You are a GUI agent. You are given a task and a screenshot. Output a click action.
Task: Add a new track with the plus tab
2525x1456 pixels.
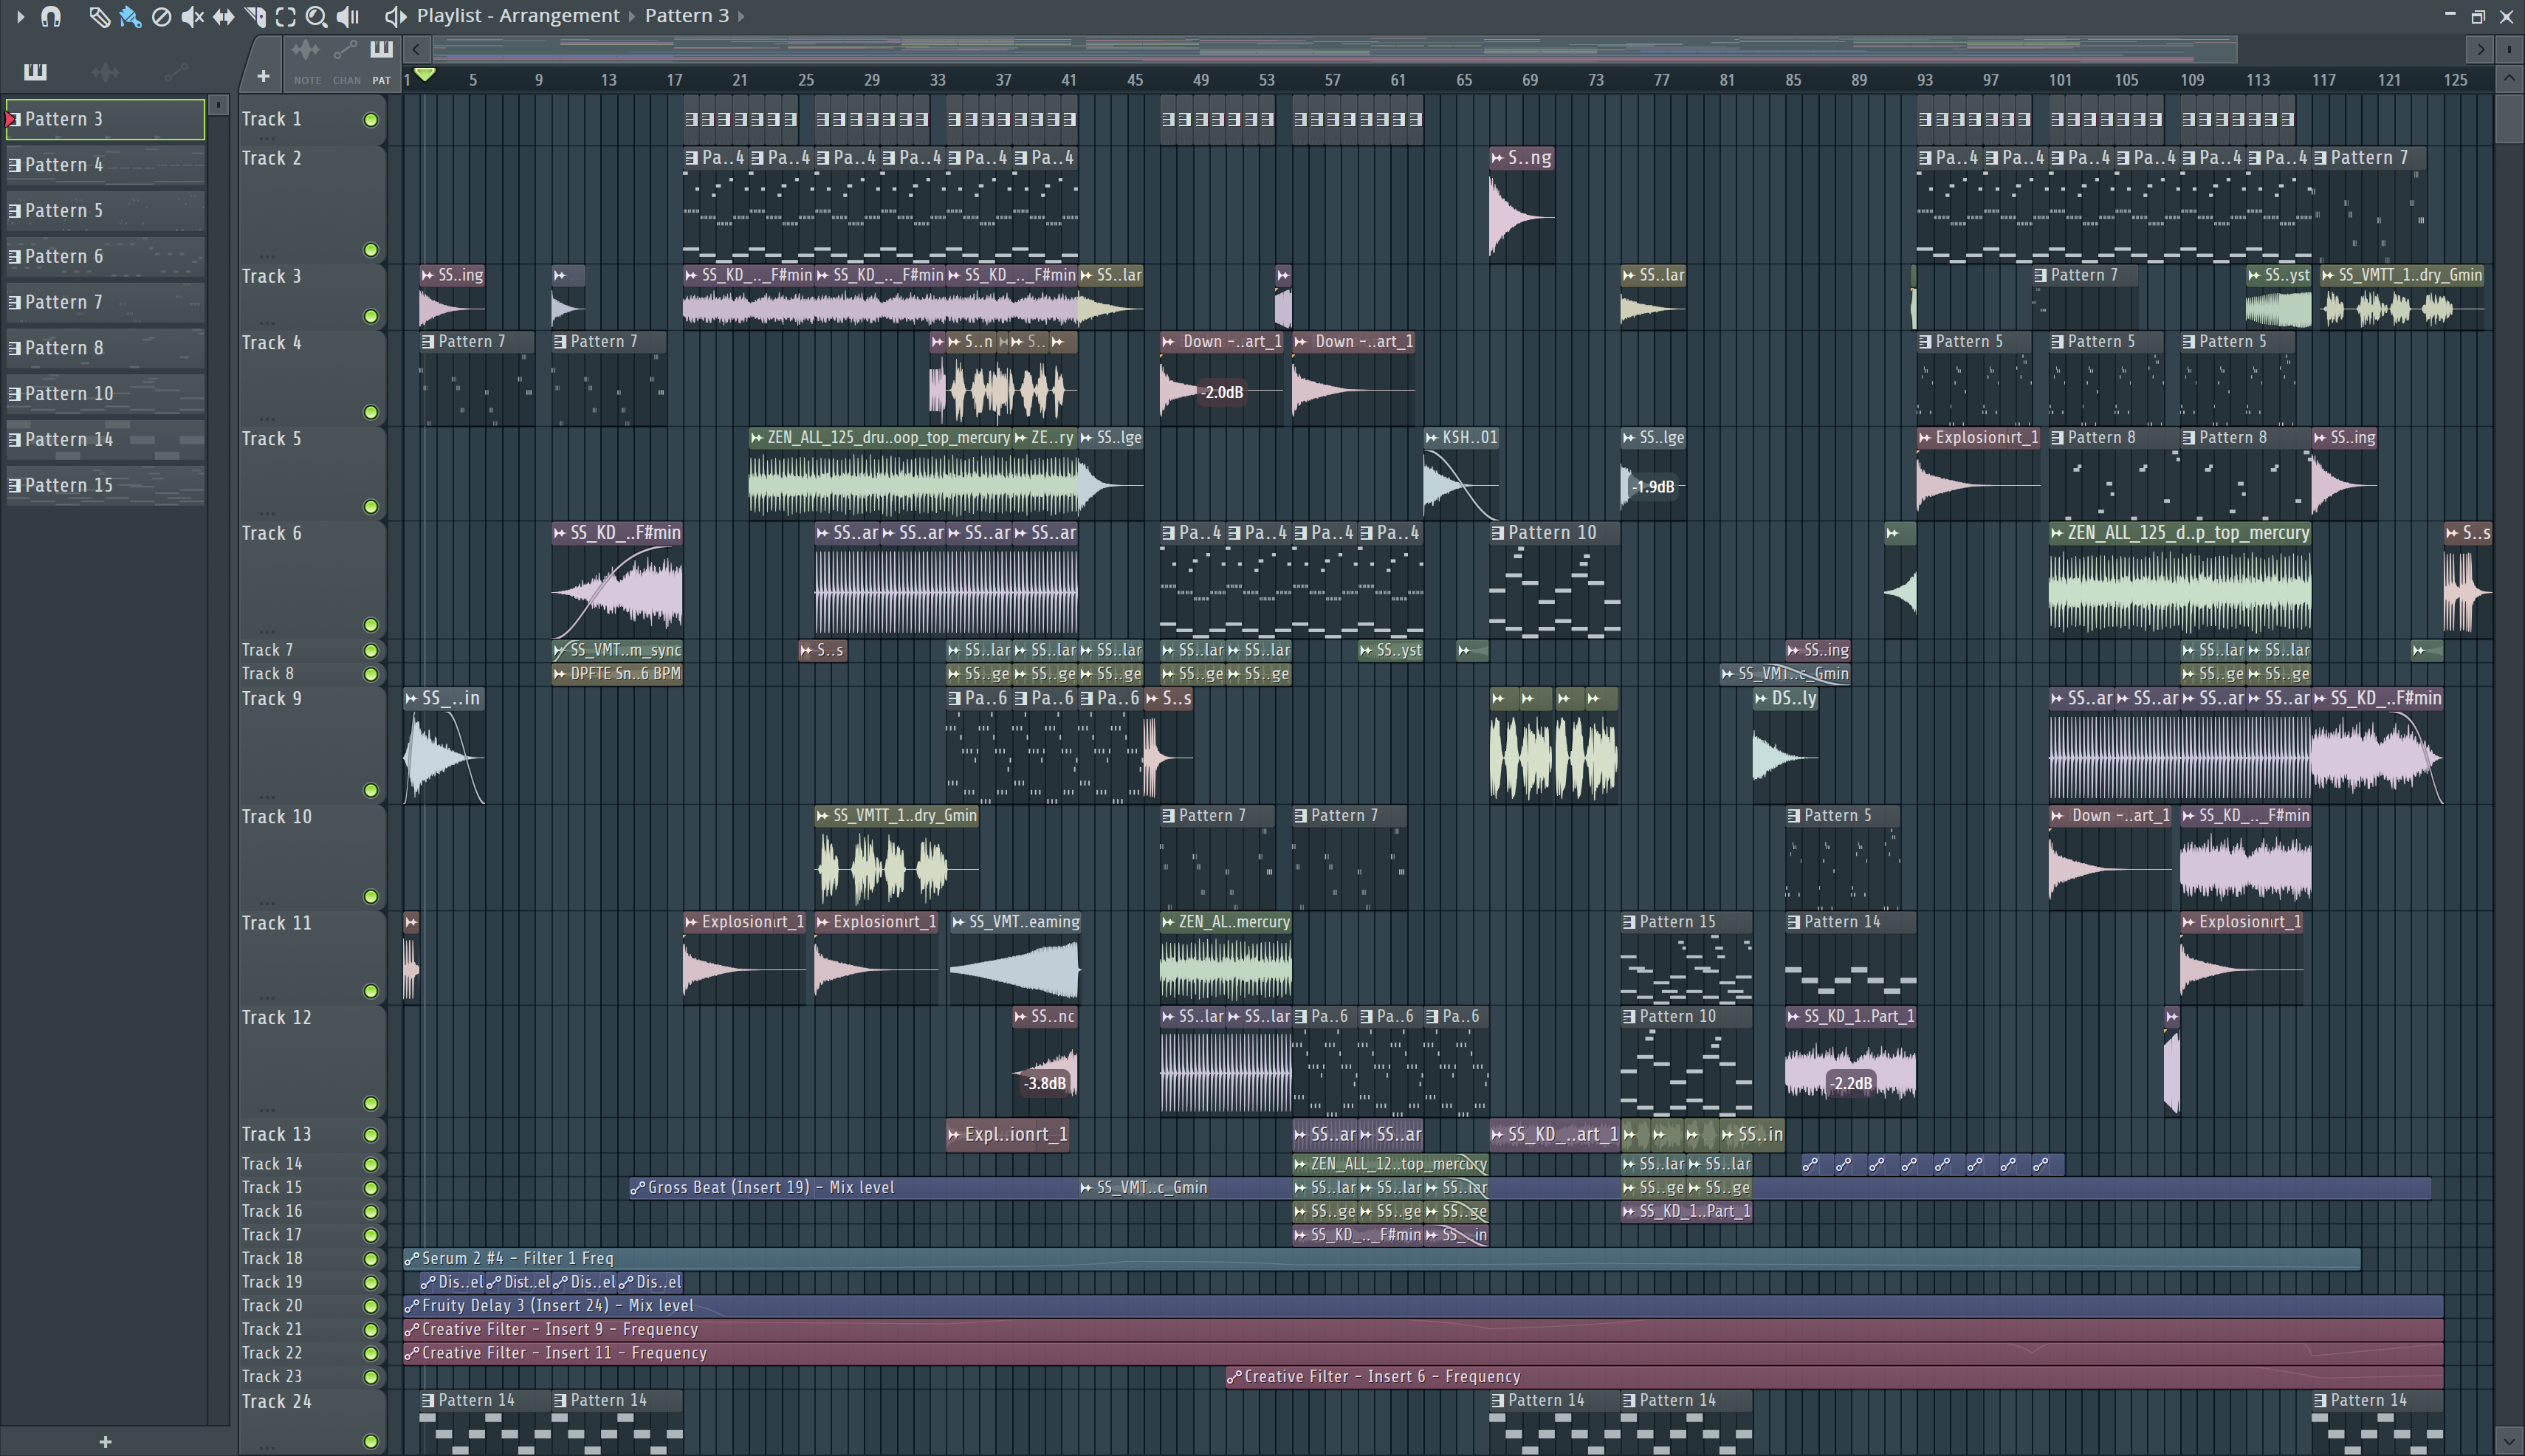click(x=263, y=76)
